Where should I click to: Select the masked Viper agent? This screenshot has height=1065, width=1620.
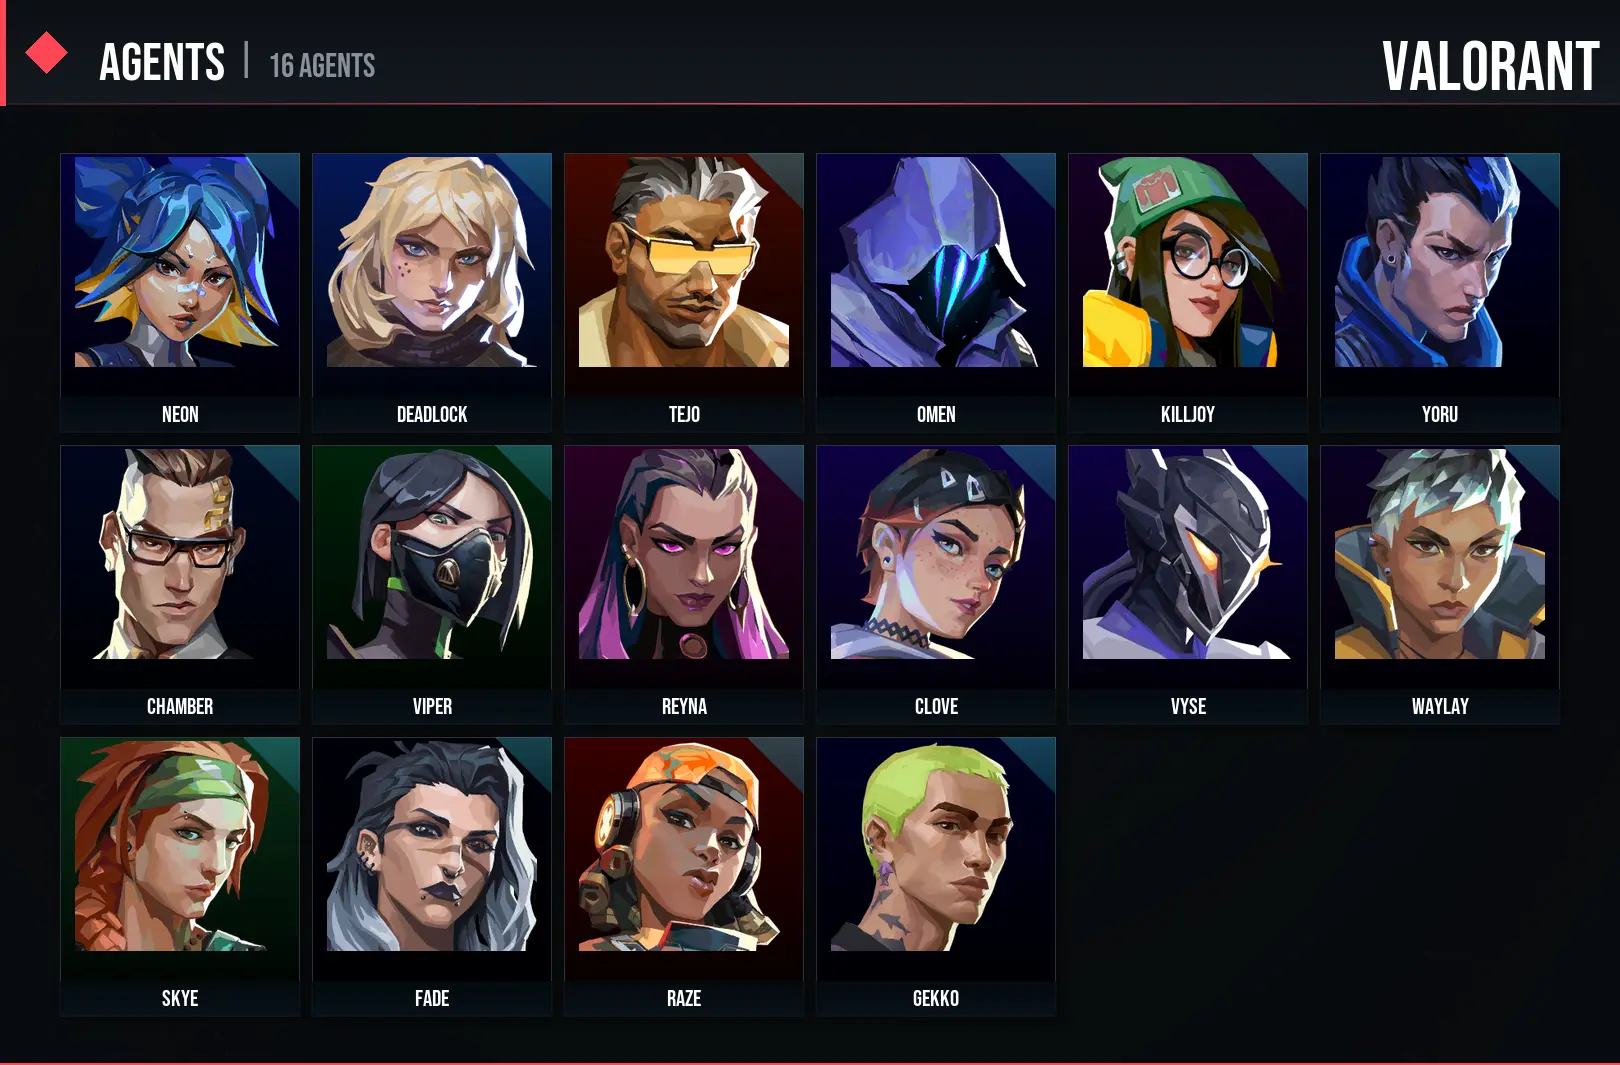point(432,584)
